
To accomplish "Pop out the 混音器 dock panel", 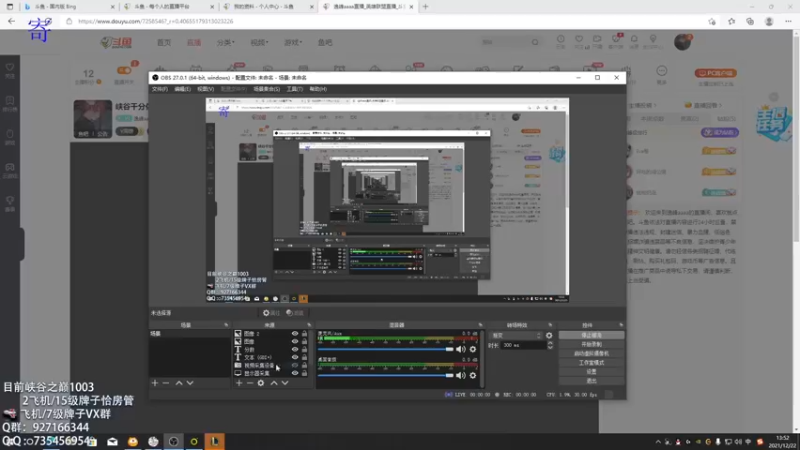I will (480, 325).
